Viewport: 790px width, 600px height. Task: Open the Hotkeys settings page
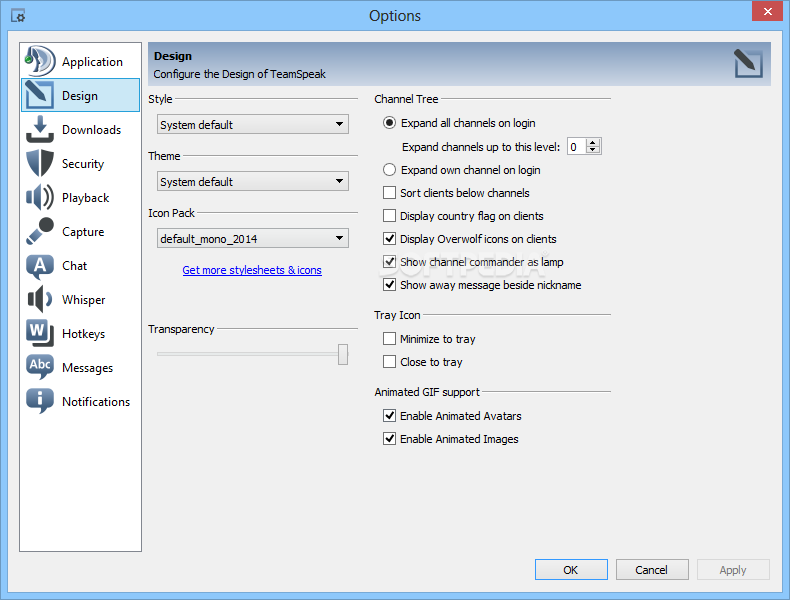coord(81,334)
